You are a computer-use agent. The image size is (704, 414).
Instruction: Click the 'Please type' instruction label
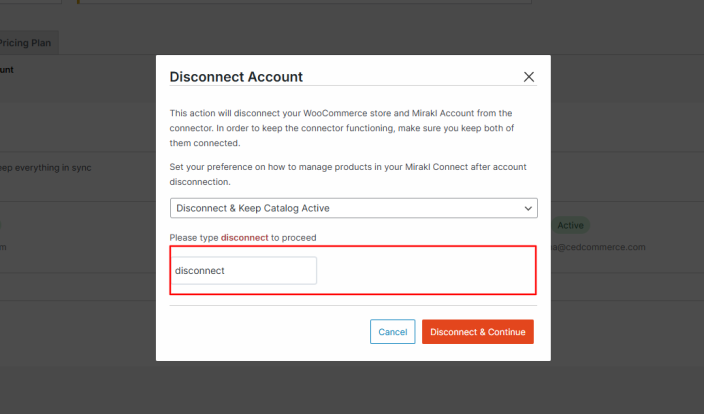pyautogui.click(x=194, y=238)
